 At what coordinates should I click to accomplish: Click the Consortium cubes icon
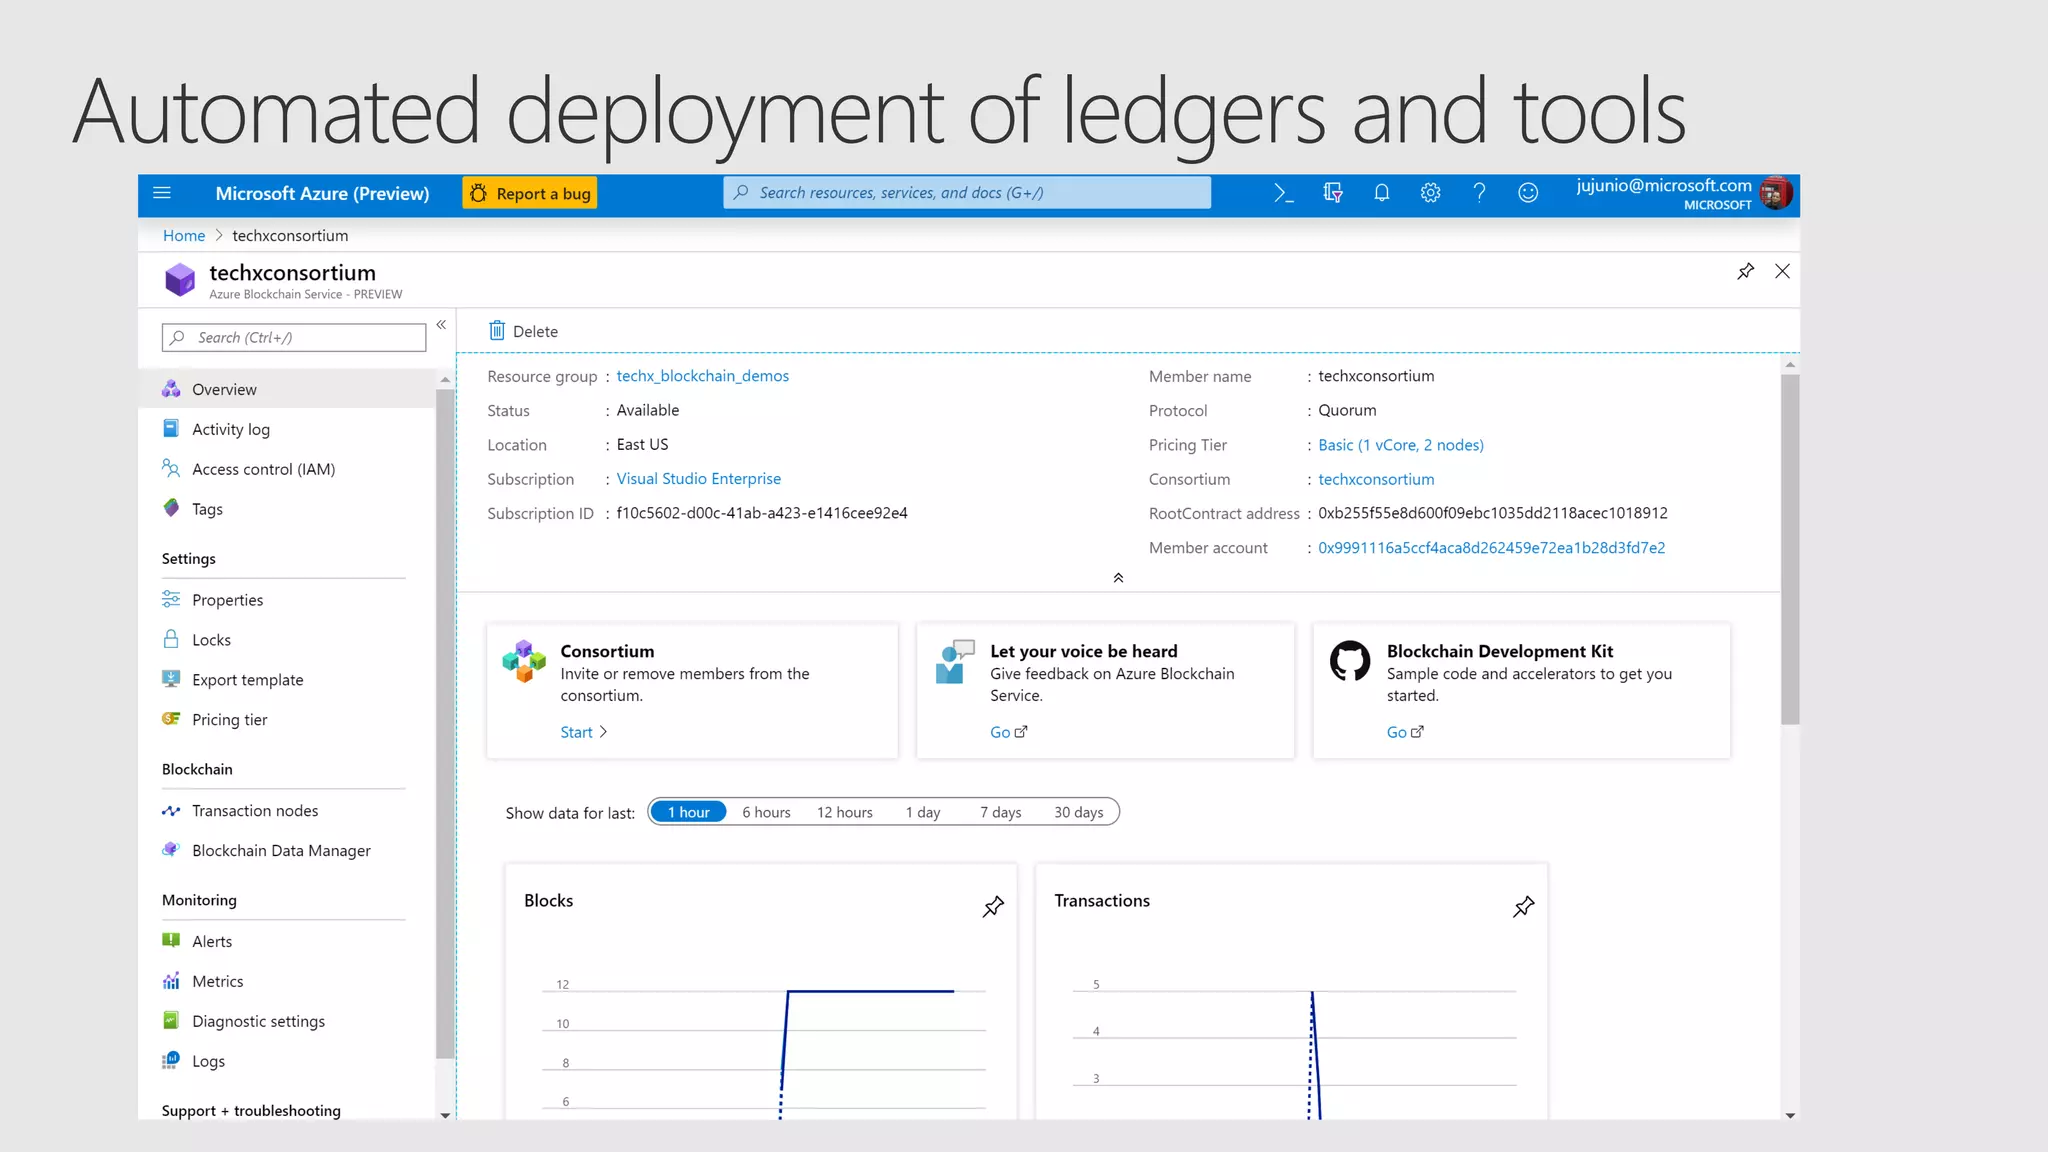coord(524,661)
